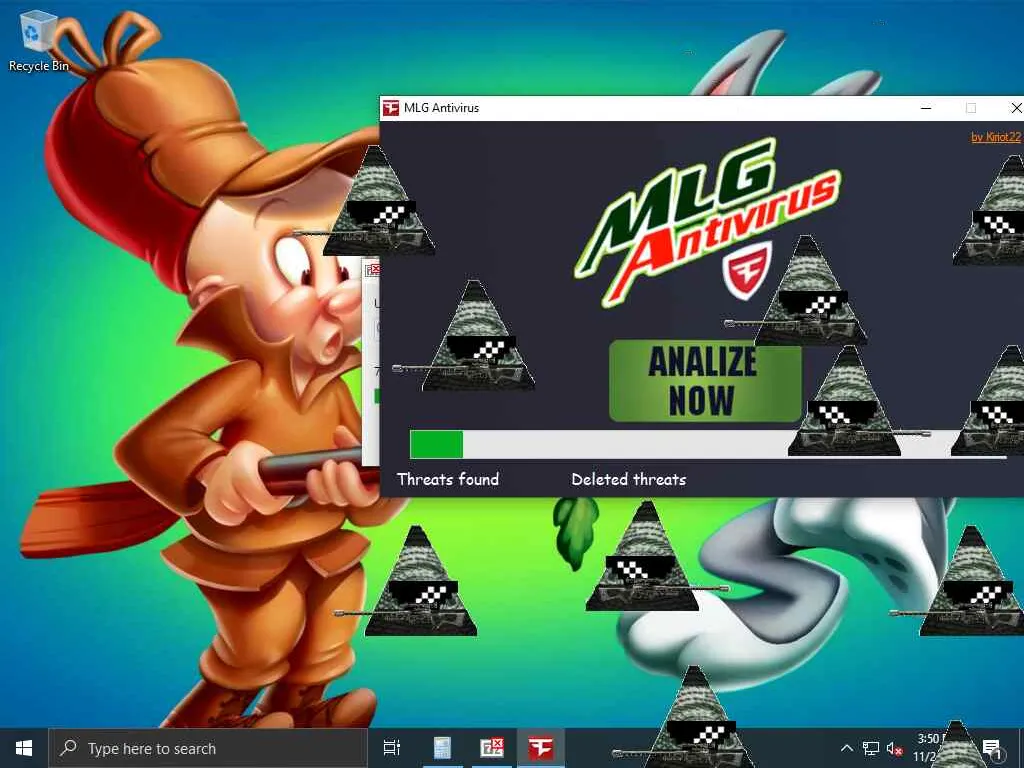This screenshot has height=768, width=1024.
Task: Open Task View in the taskbar
Action: (392, 748)
